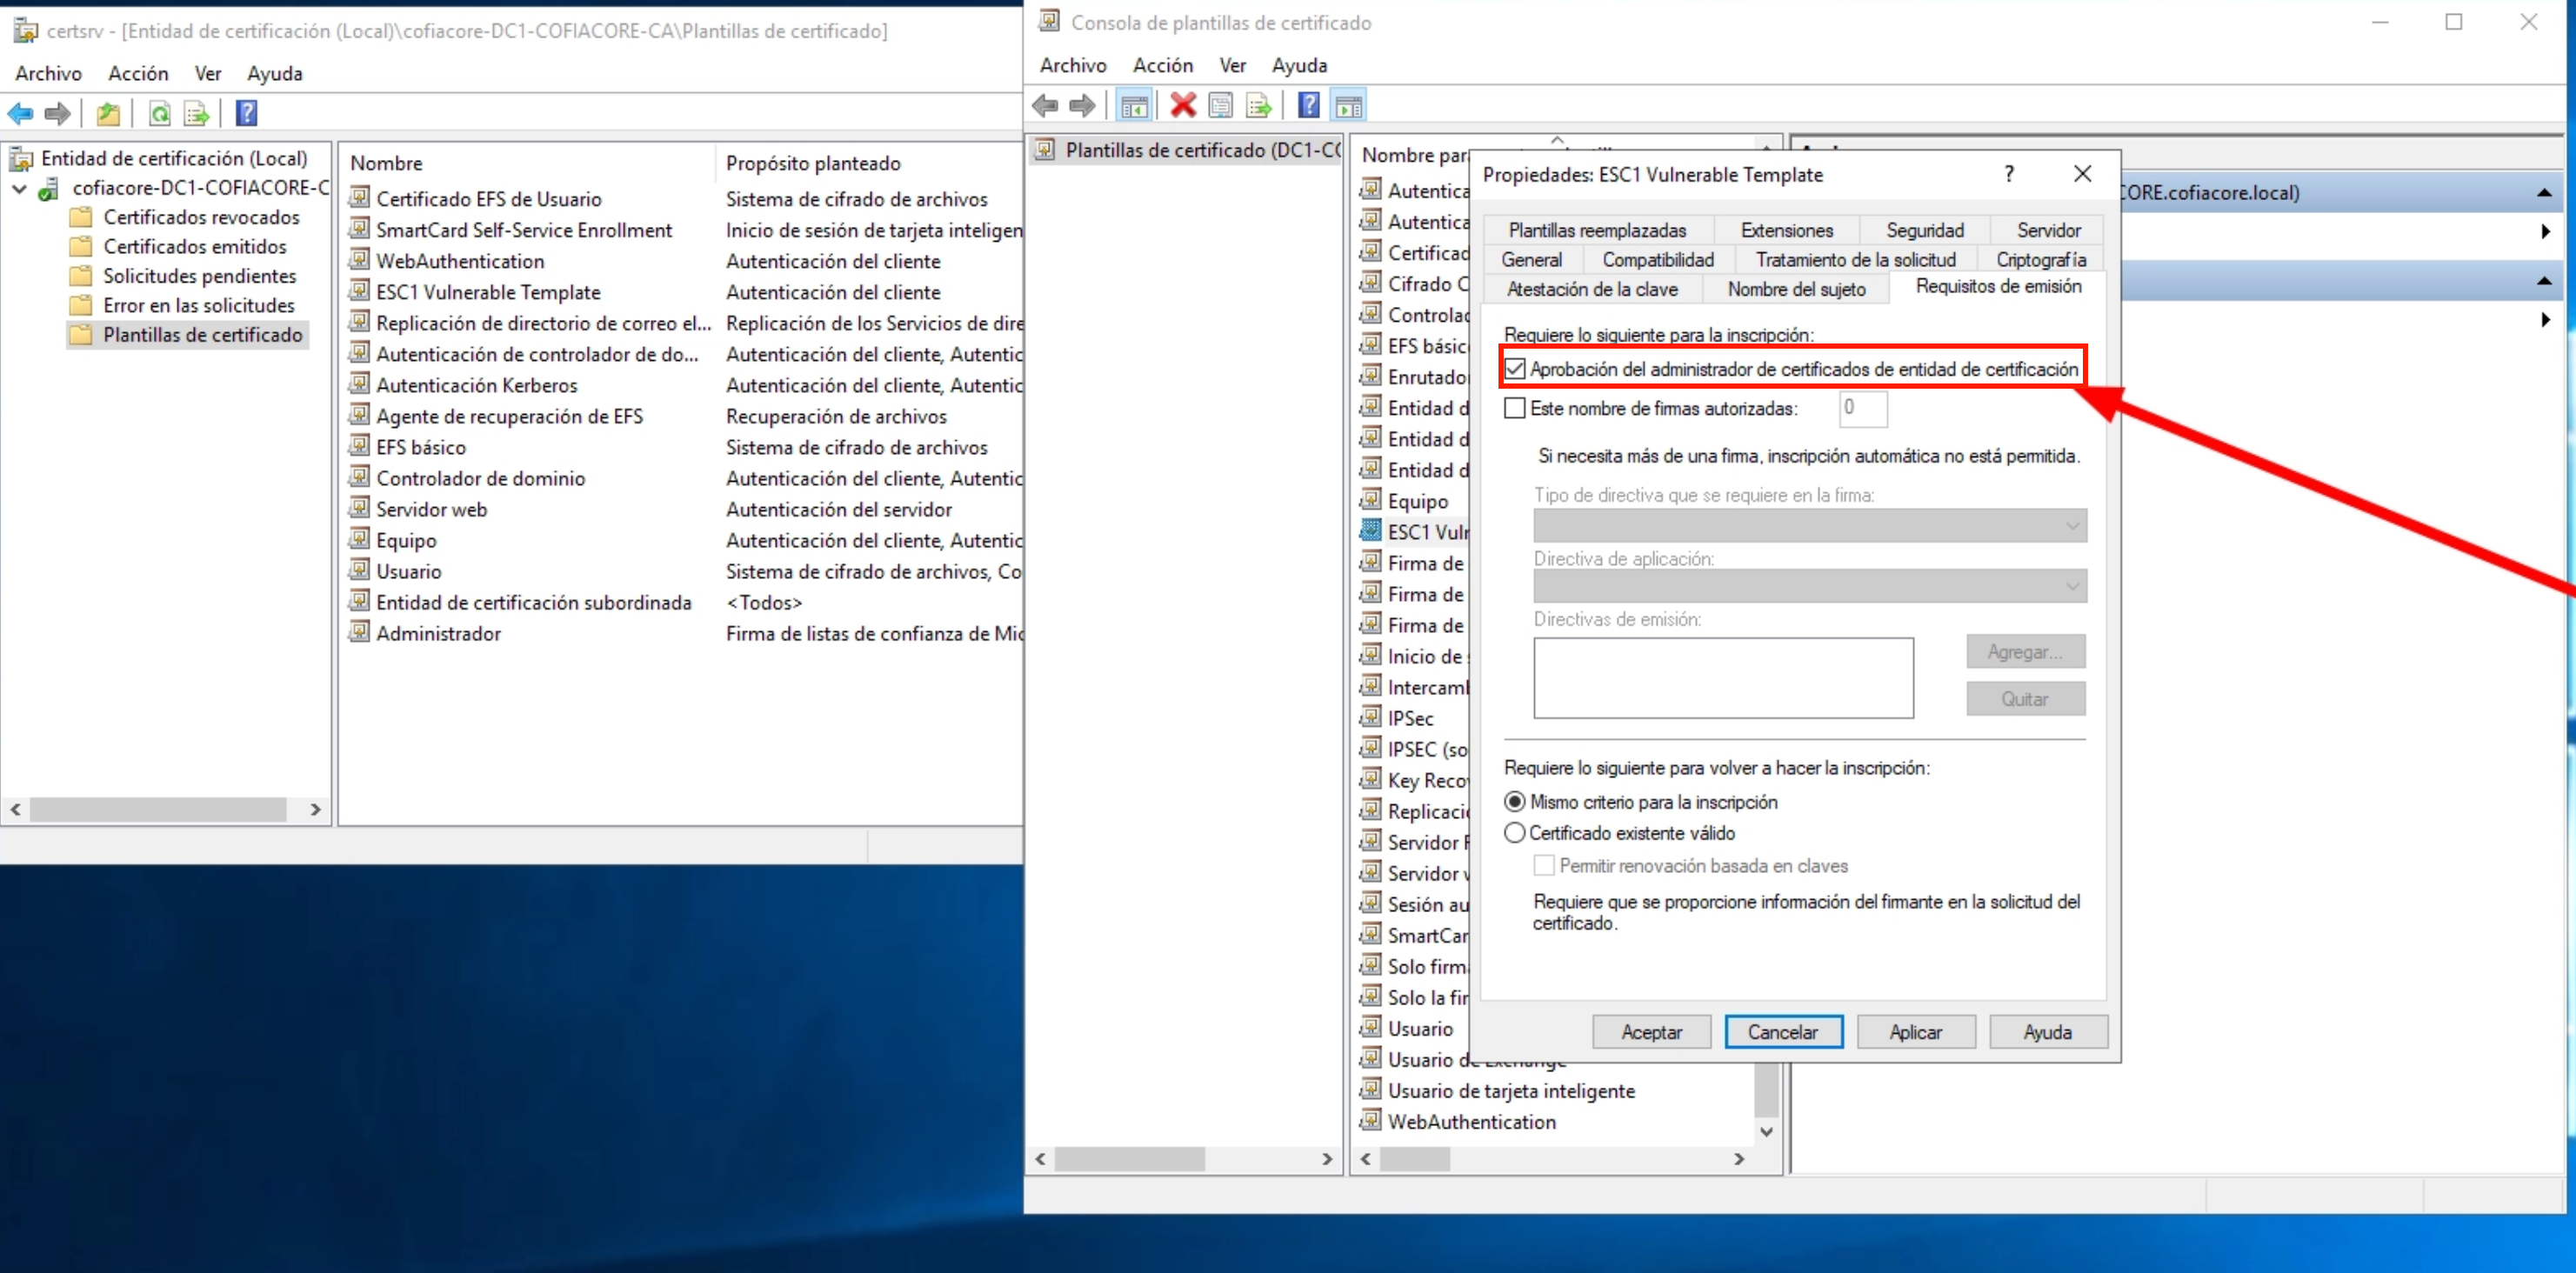The image size is (2576, 1273).
Task: Click the Help icon in template console toolbar
Action: [1308, 105]
